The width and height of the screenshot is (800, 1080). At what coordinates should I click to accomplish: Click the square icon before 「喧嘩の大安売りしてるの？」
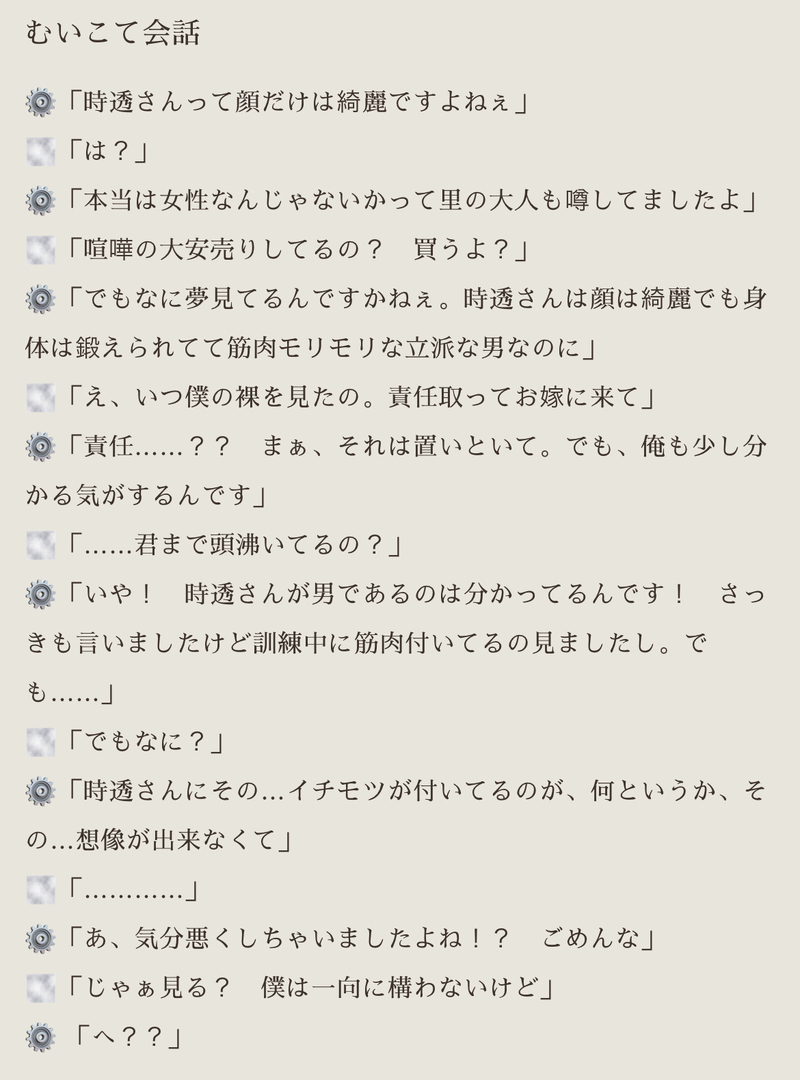point(40,250)
